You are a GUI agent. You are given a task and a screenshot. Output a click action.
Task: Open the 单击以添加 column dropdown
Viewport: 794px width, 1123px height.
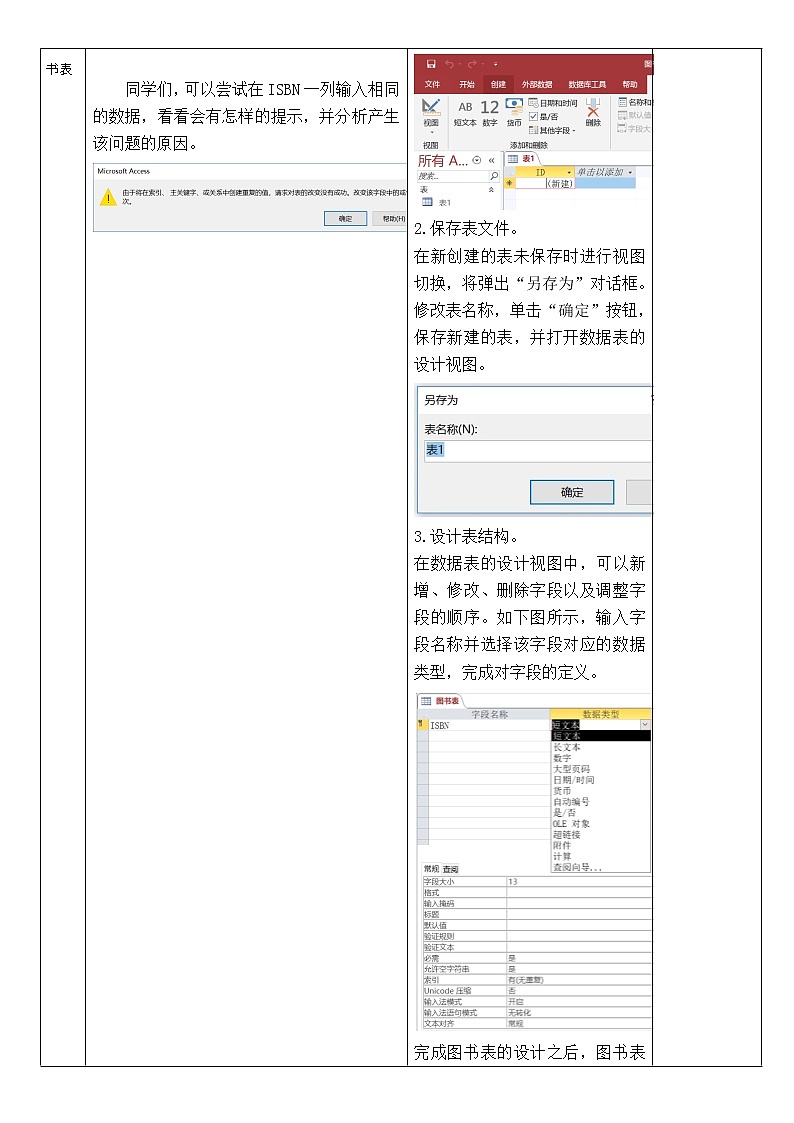(x=630, y=173)
